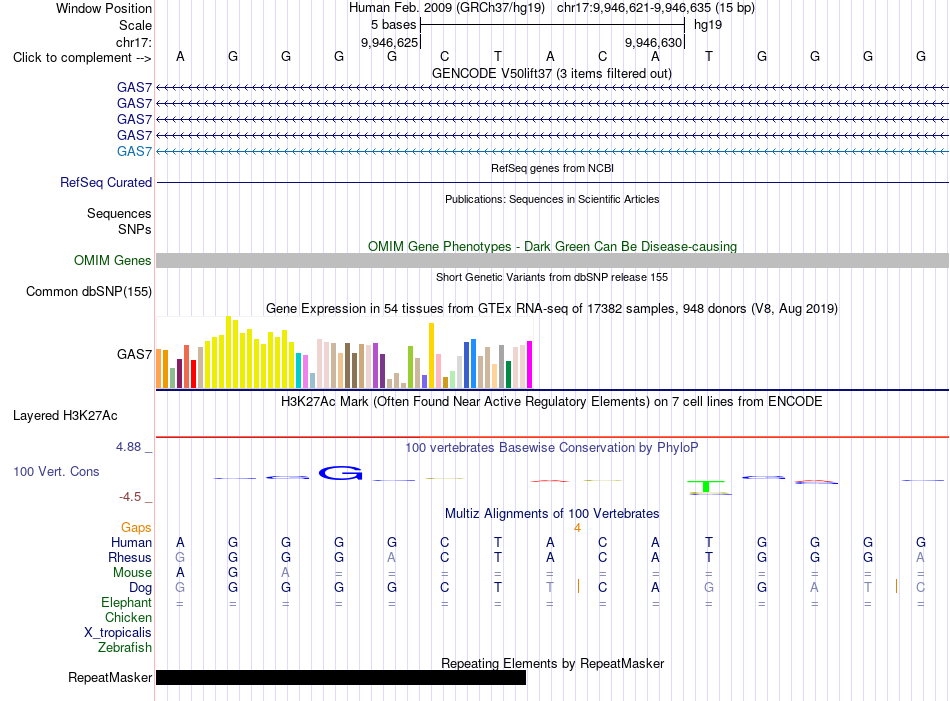Click the green T in PhyloP conservation
Image resolution: width=950 pixels, height=701 pixels.
(706, 486)
